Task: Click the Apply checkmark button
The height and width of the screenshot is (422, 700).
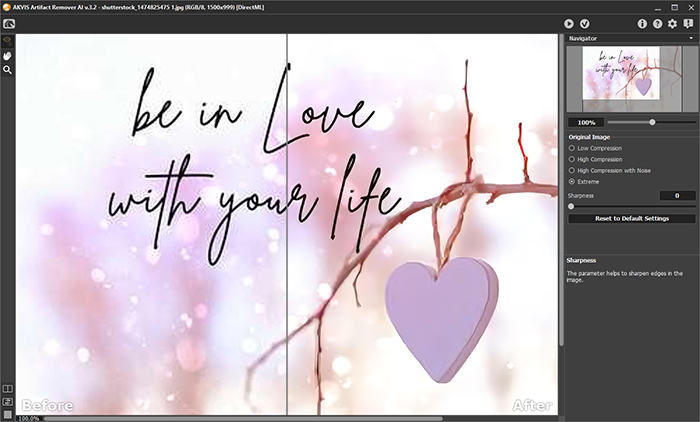Action: tap(585, 23)
